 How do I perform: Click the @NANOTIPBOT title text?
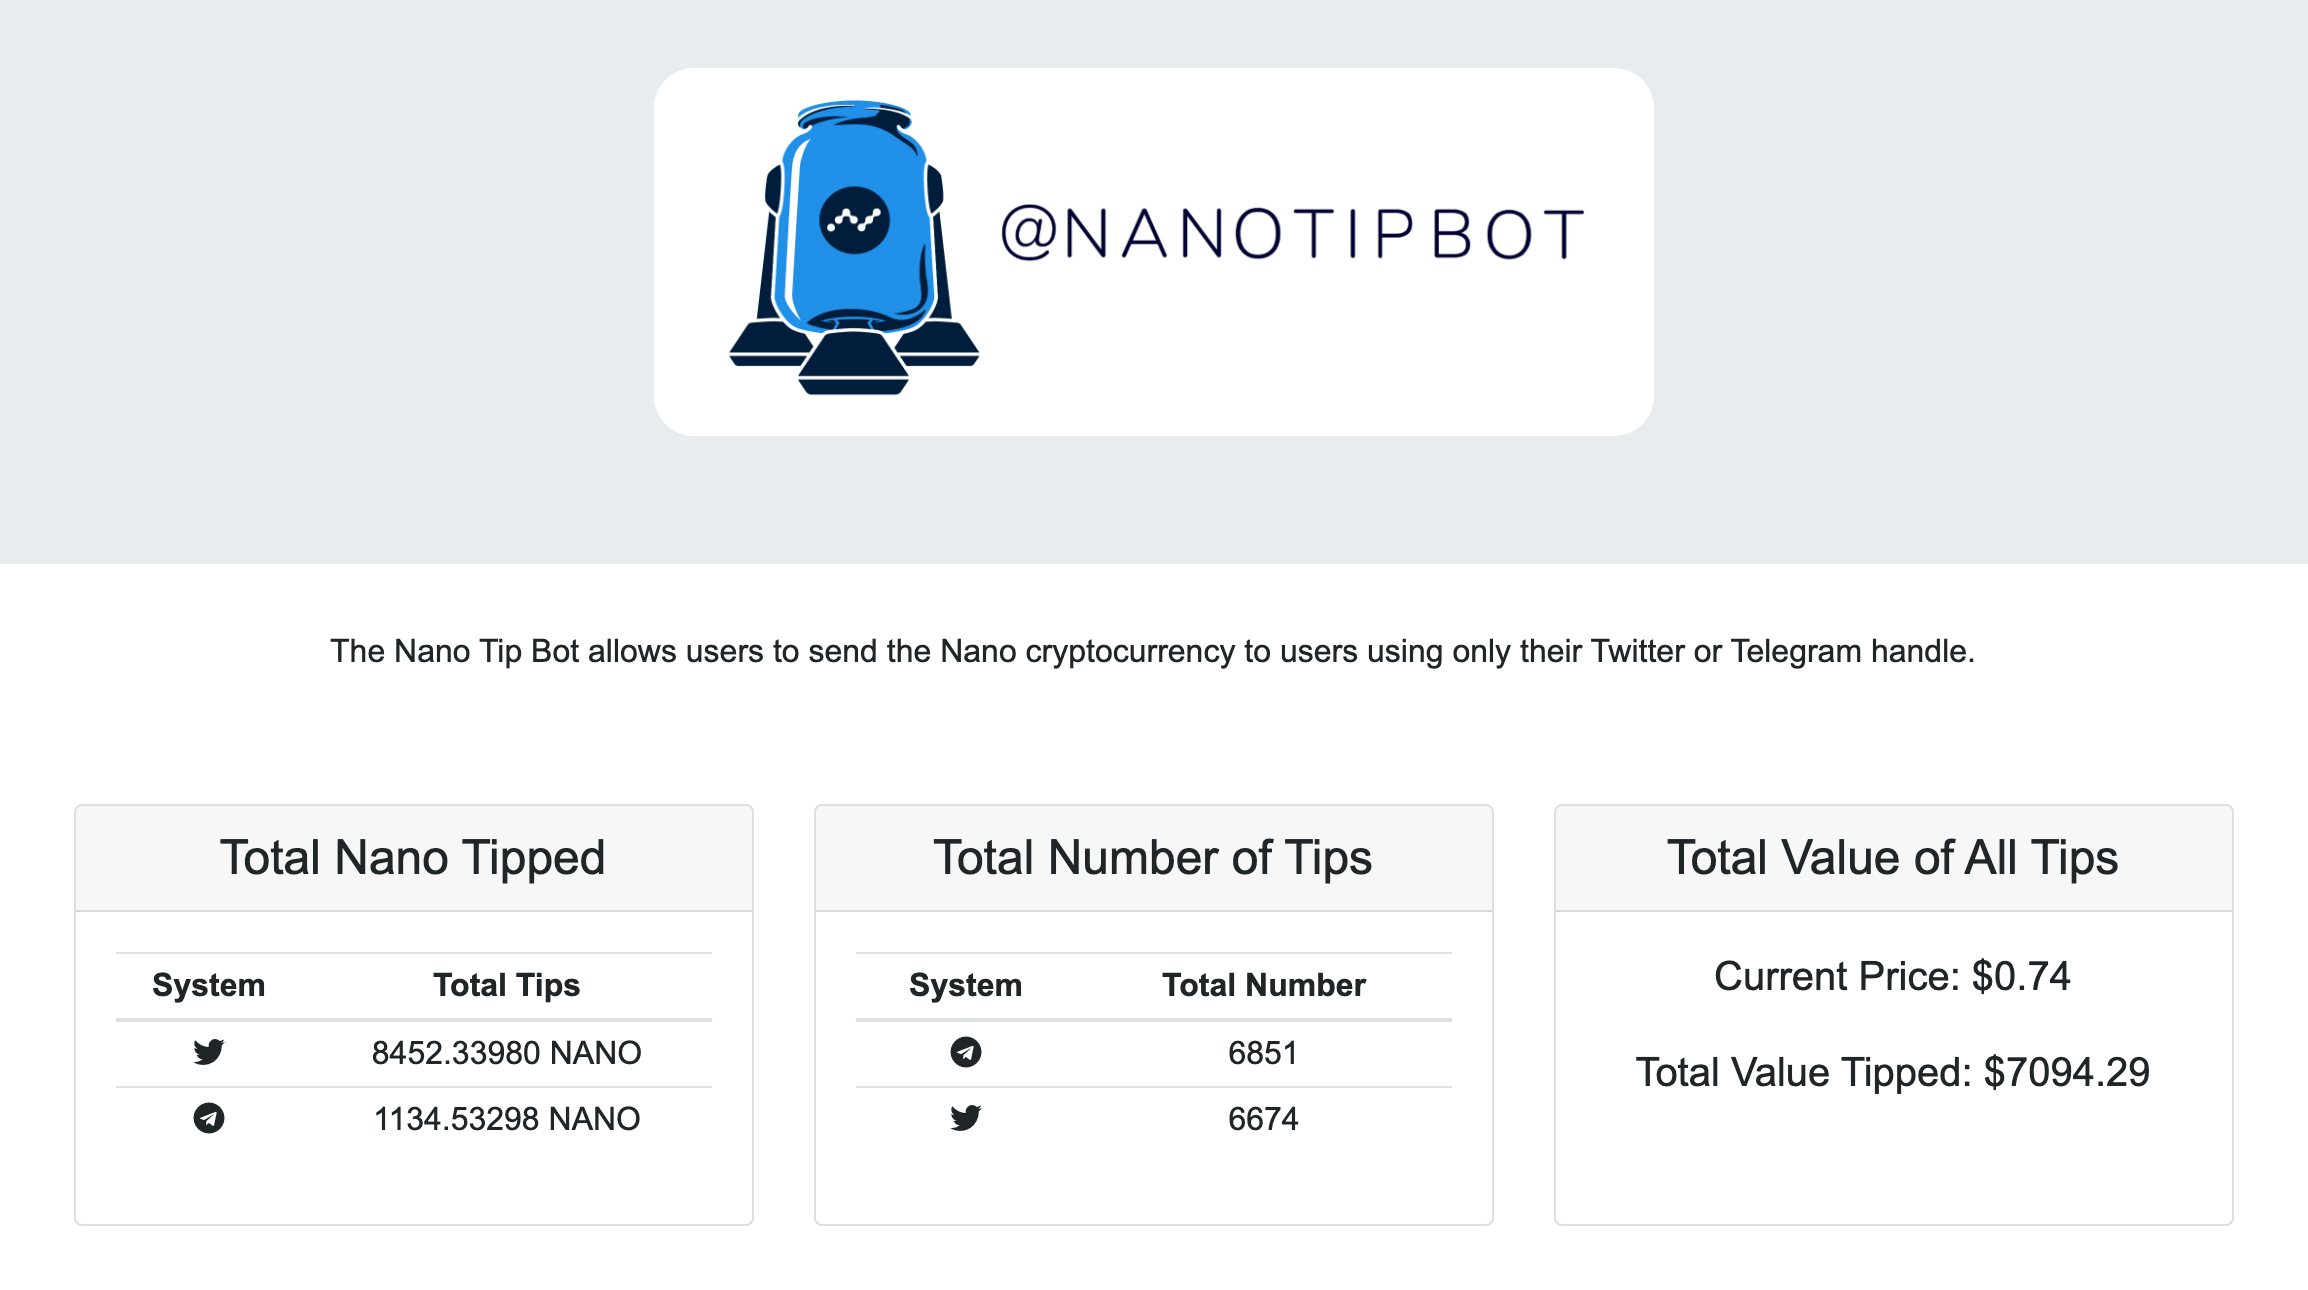point(1292,234)
